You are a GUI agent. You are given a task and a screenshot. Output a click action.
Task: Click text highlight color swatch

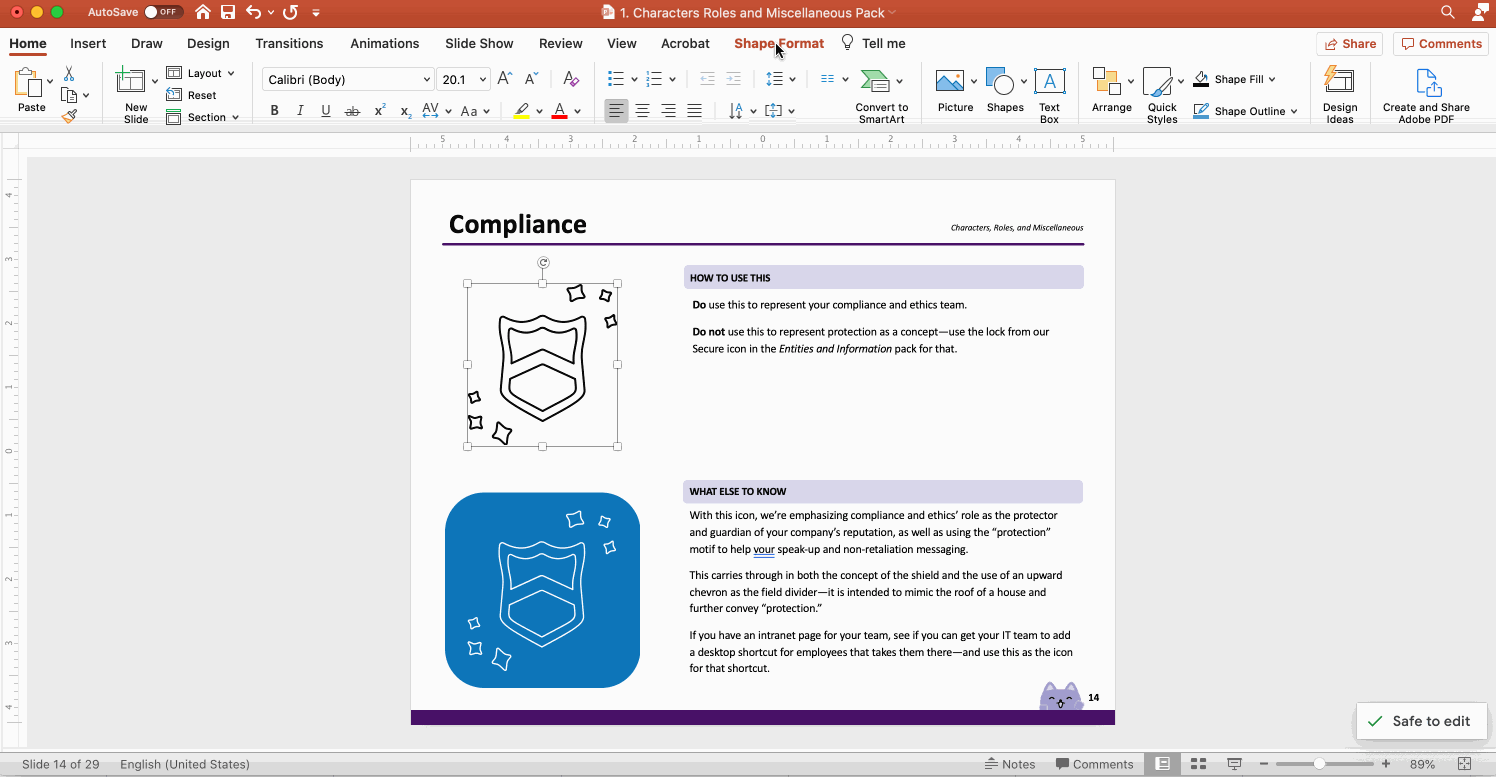coord(521,111)
